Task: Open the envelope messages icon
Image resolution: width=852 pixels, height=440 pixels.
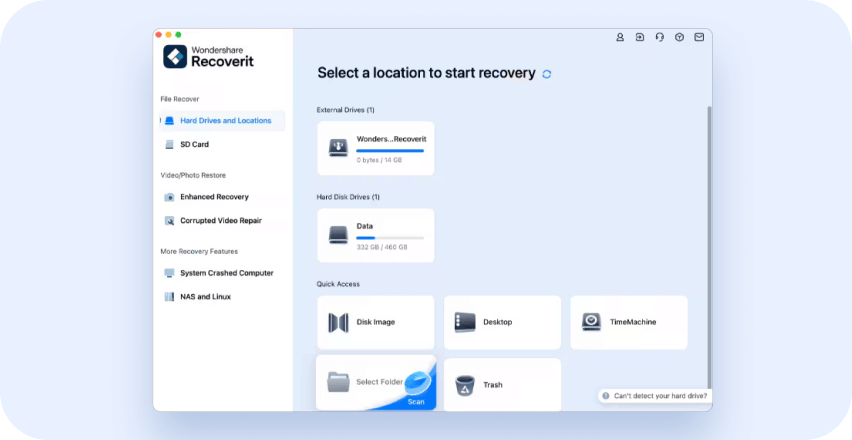Action: 699,37
